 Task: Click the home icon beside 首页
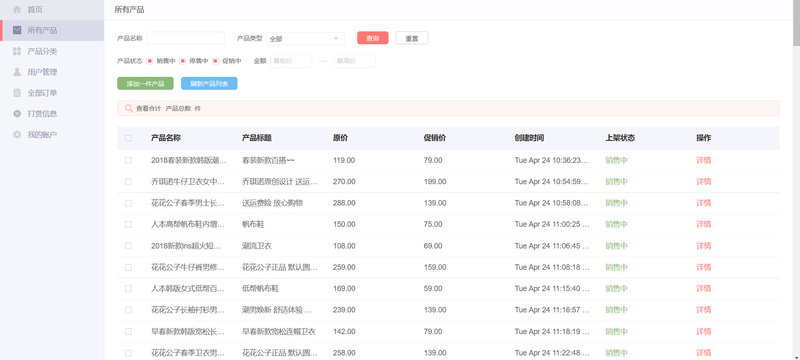[x=17, y=9]
